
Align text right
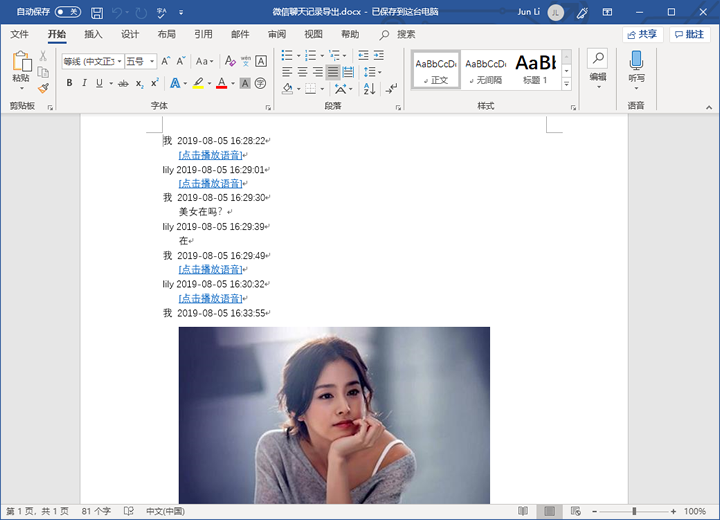click(317, 72)
